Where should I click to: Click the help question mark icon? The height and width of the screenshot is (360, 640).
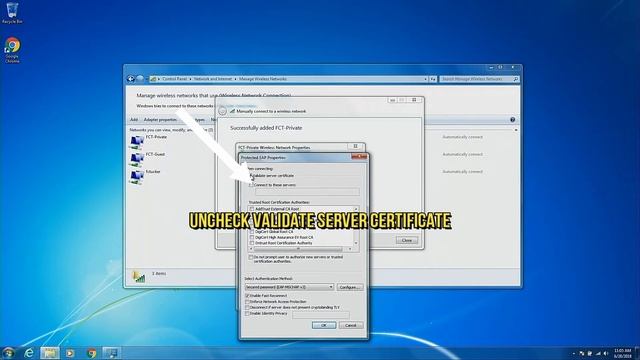(512, 120)
